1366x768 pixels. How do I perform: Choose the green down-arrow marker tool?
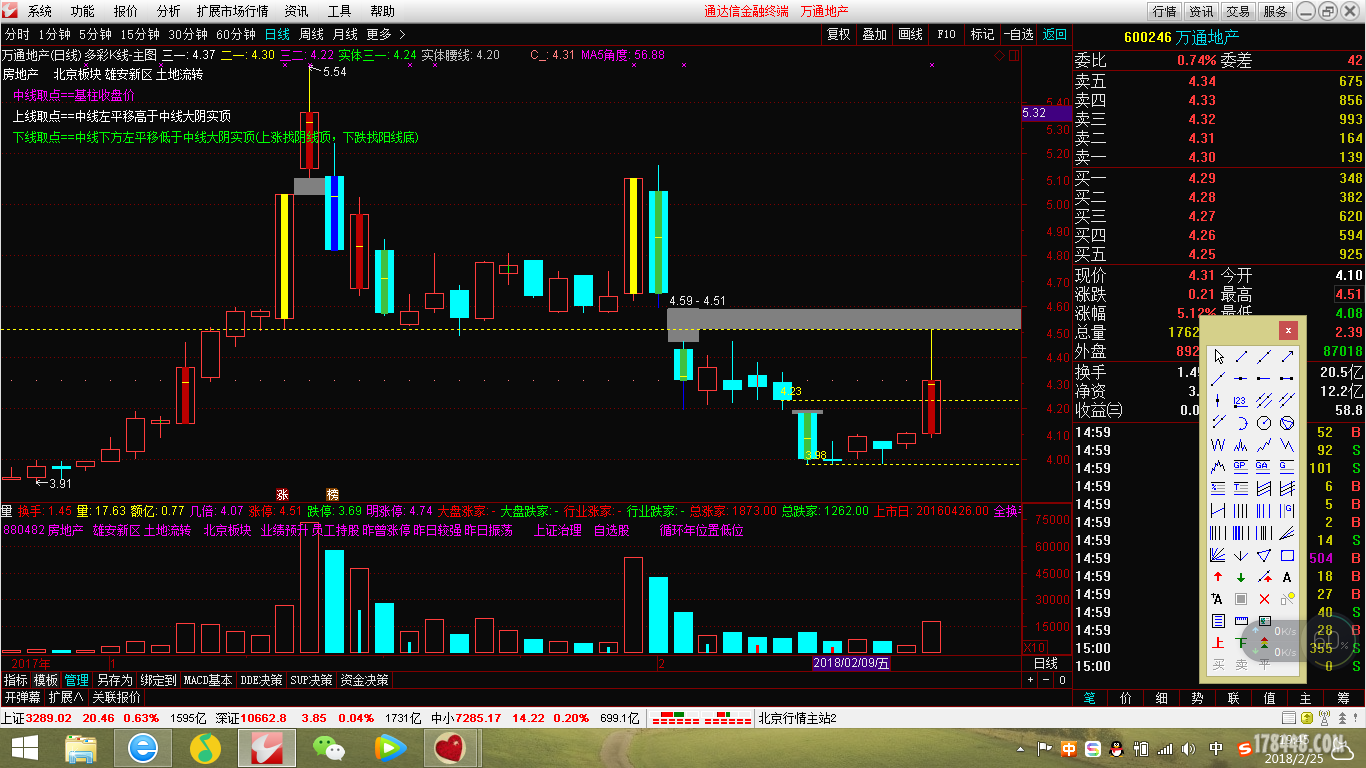tap(1241, 577)
